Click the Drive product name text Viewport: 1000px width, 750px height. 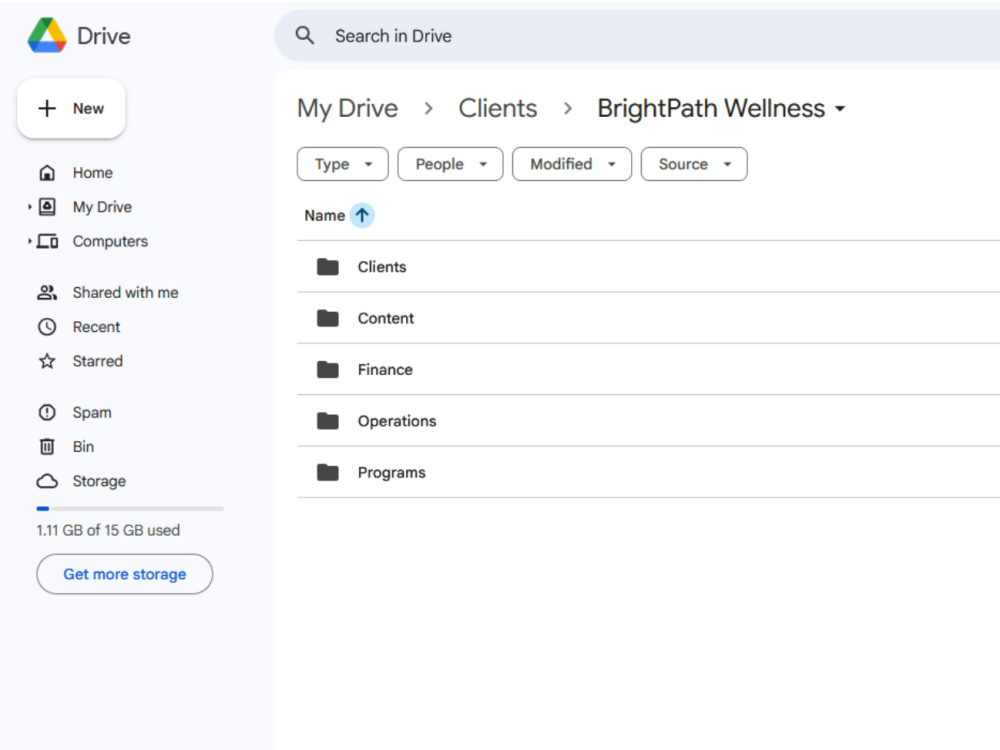coord(104,36)
